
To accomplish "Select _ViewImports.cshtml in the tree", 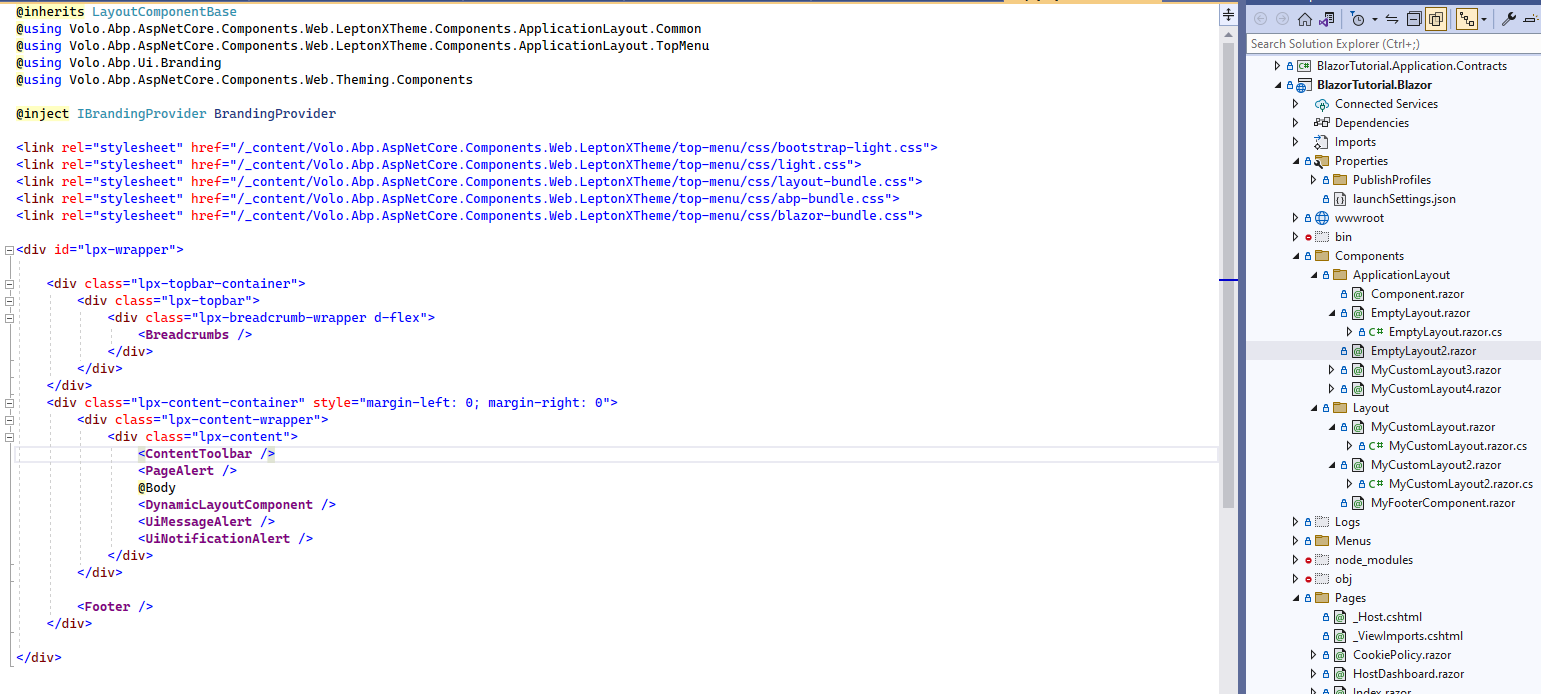I will pos(1408,636).
